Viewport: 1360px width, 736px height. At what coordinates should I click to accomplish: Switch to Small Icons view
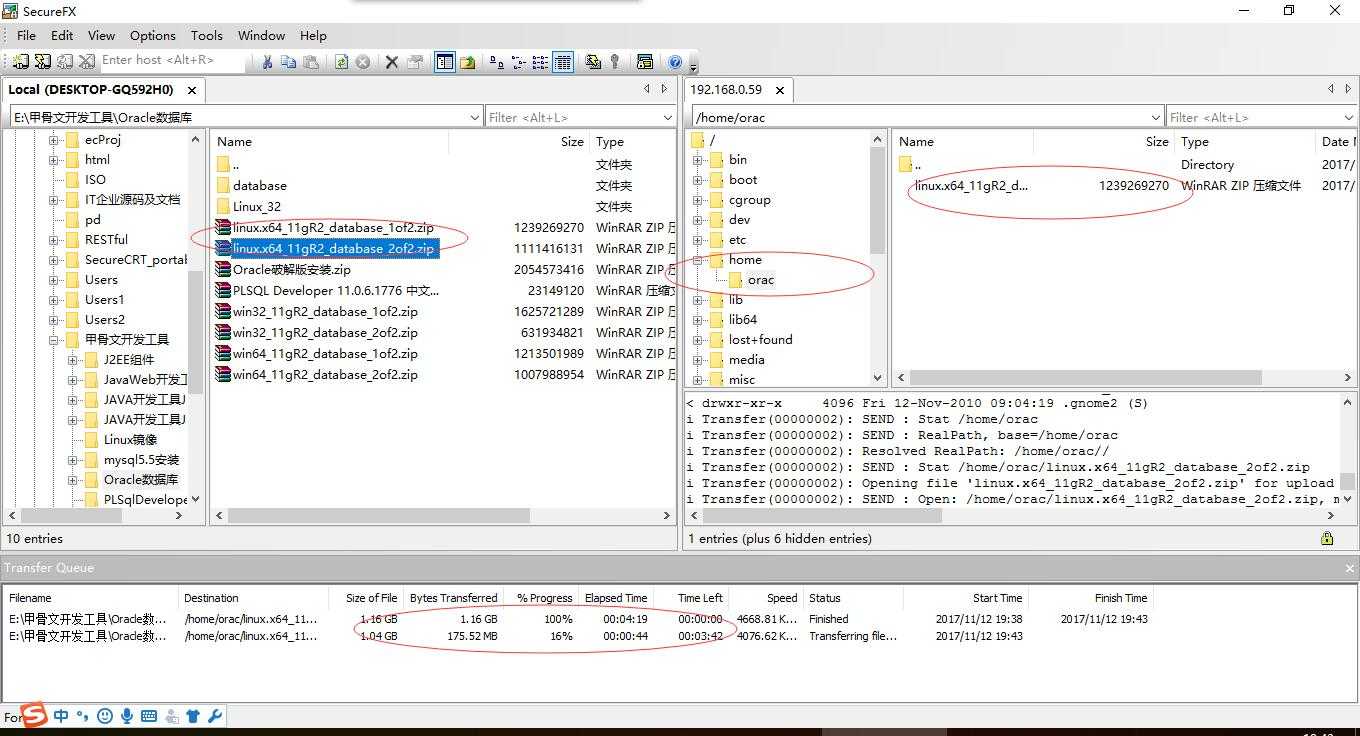(x=518, y=62)
